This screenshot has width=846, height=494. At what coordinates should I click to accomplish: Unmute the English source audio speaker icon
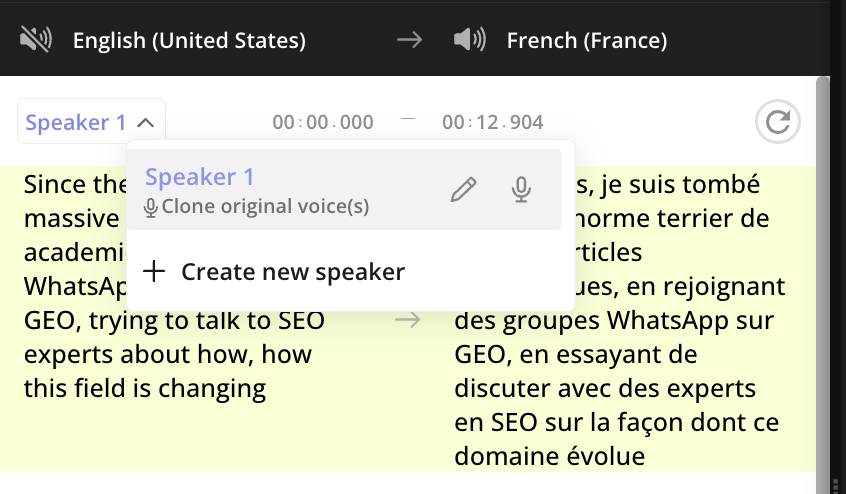35,40
